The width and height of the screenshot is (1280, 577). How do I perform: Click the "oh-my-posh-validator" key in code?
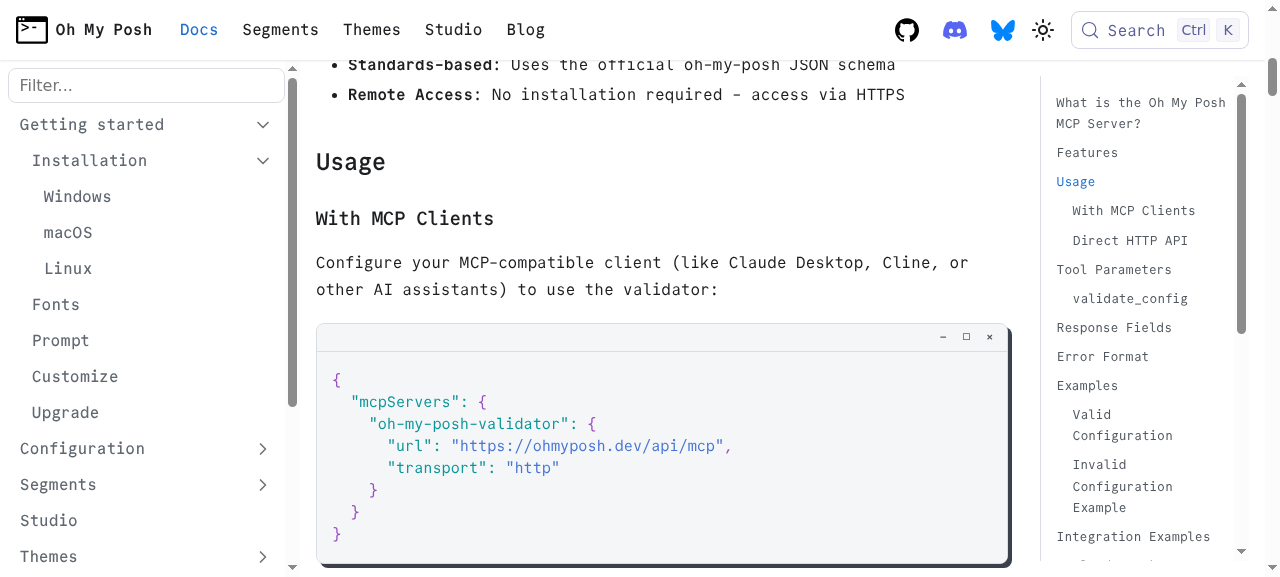click(x=469, y=424)
